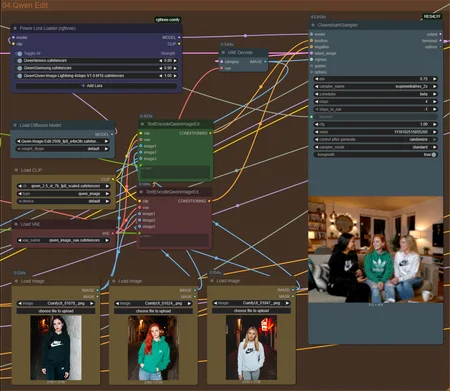
Task: Click the output socket on ClownsharKSampler
Action: (440, 34)
